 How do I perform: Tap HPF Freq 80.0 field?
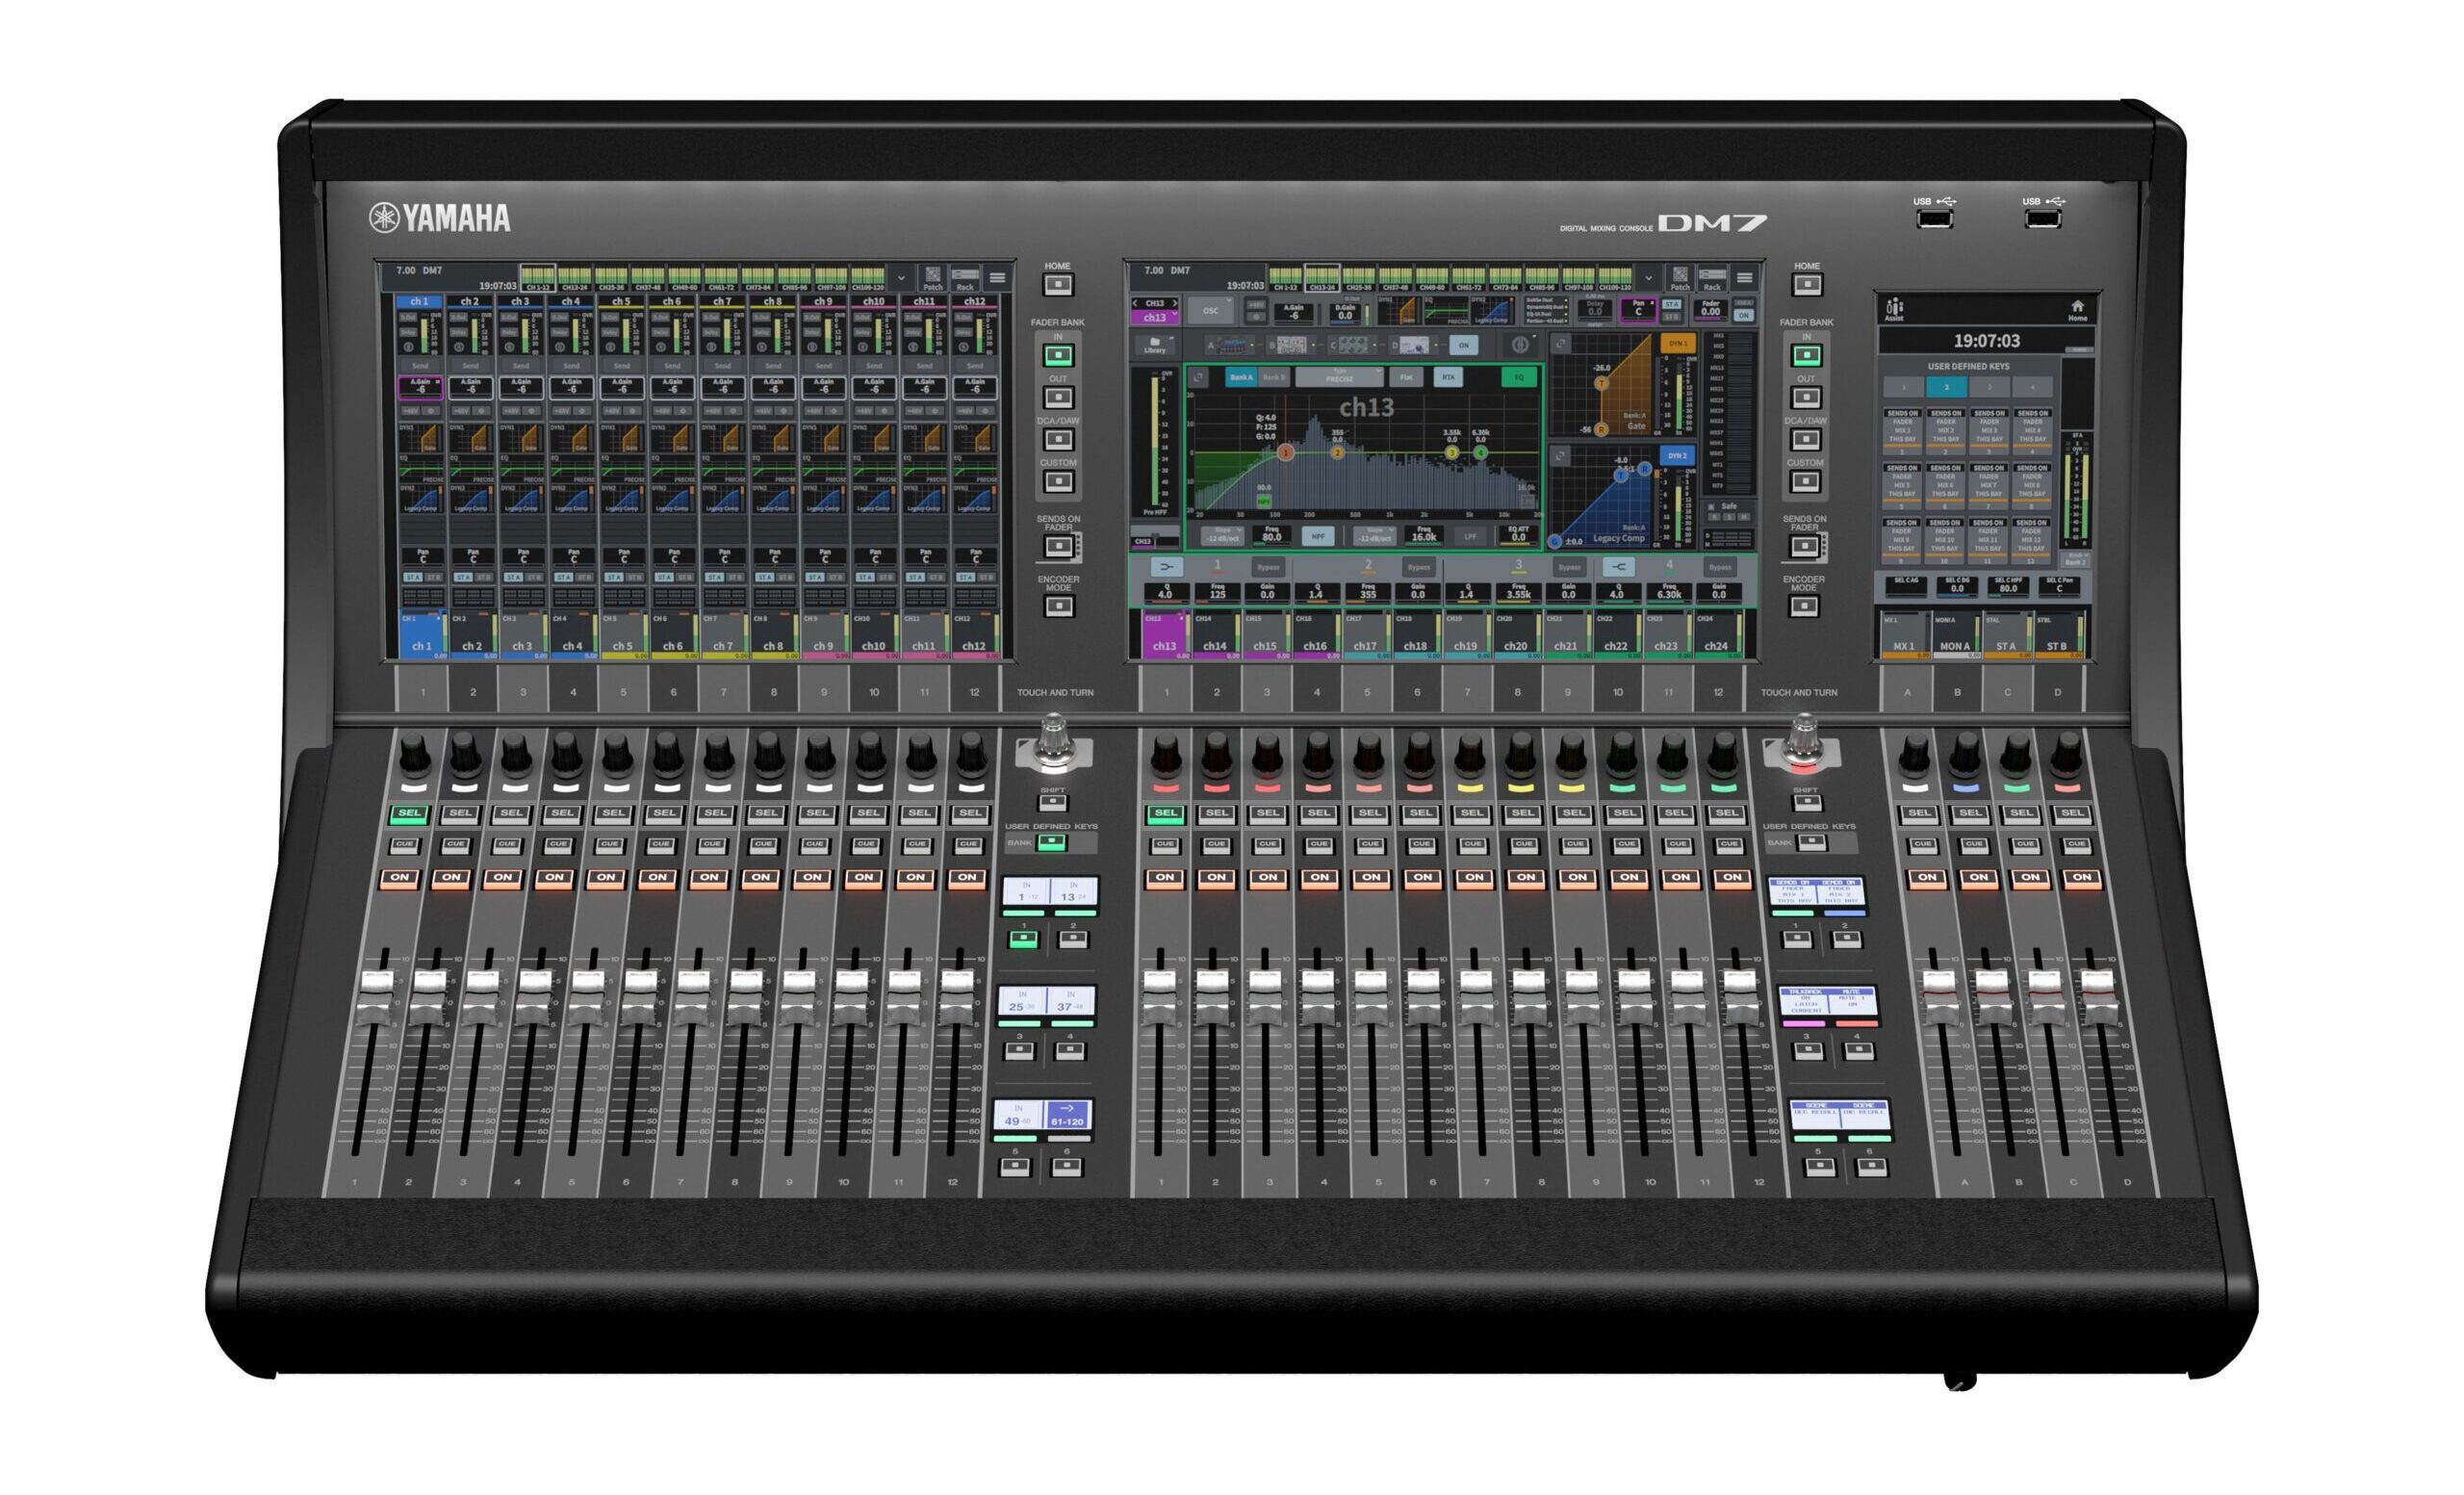1271,537
